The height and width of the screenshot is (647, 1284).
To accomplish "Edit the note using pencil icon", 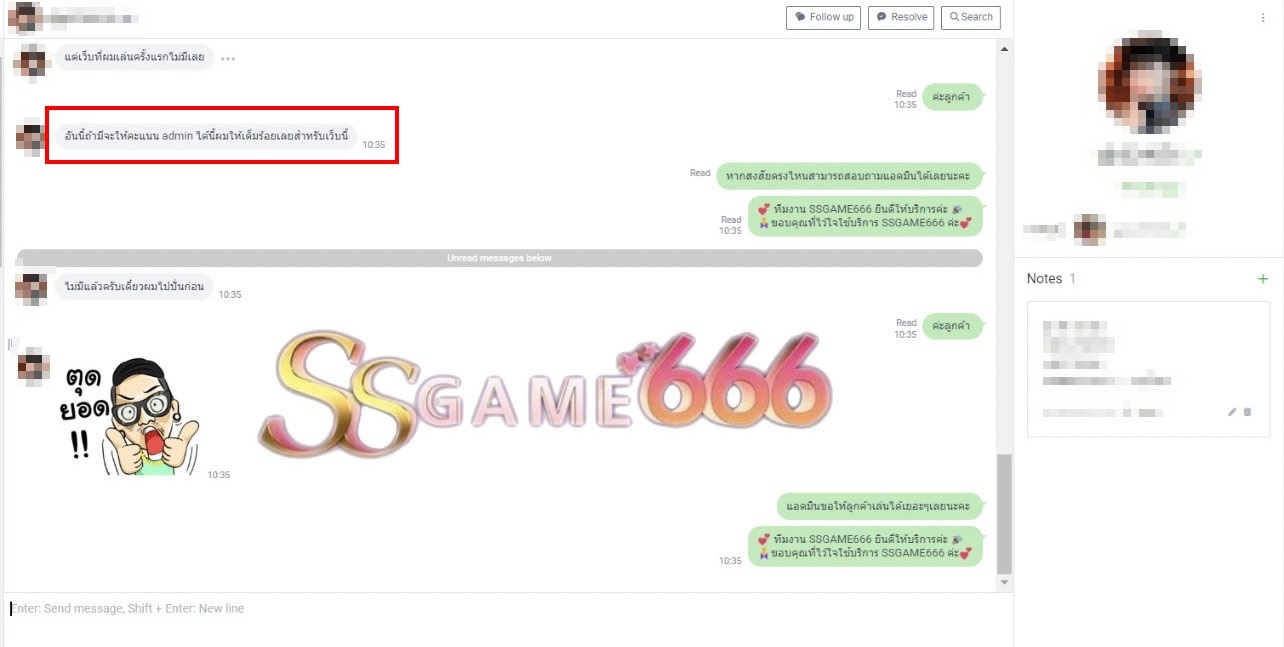I will pos(1232,412).
